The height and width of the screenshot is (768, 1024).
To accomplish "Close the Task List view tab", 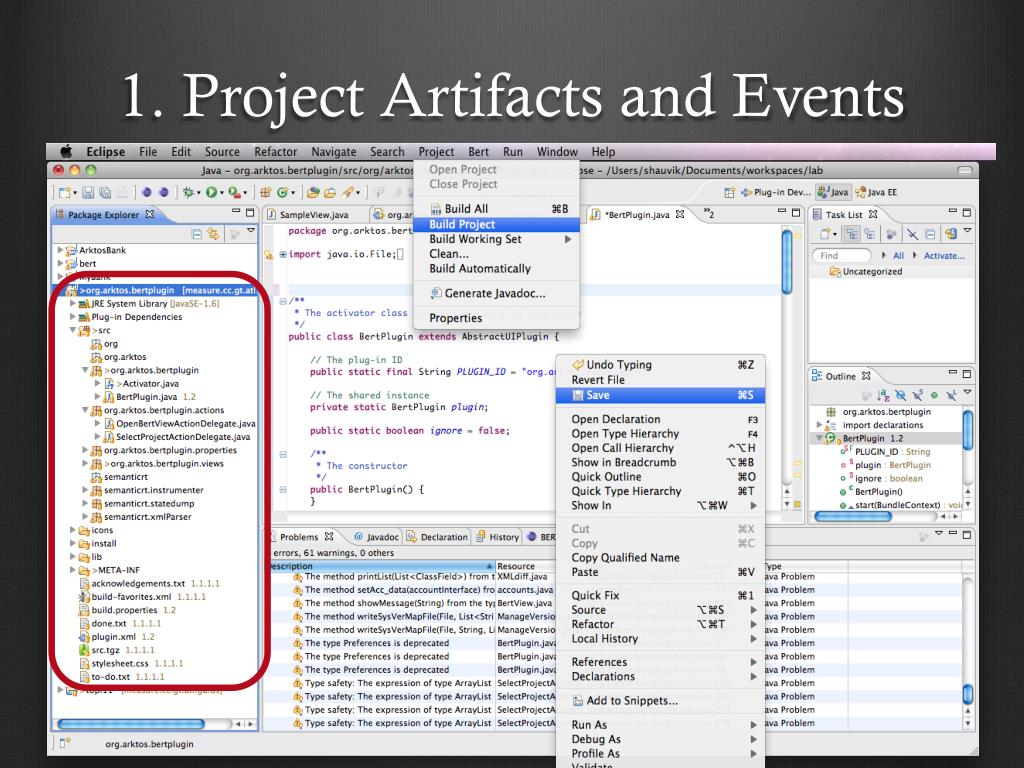I will 872,214.
